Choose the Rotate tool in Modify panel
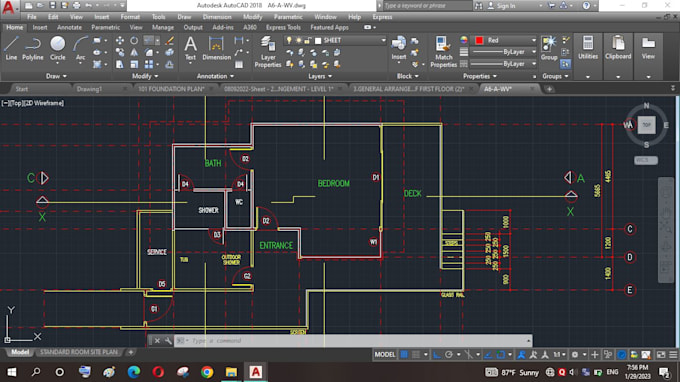Image resolution: width=680 pixels, height=382 pixels. point(134,40)
